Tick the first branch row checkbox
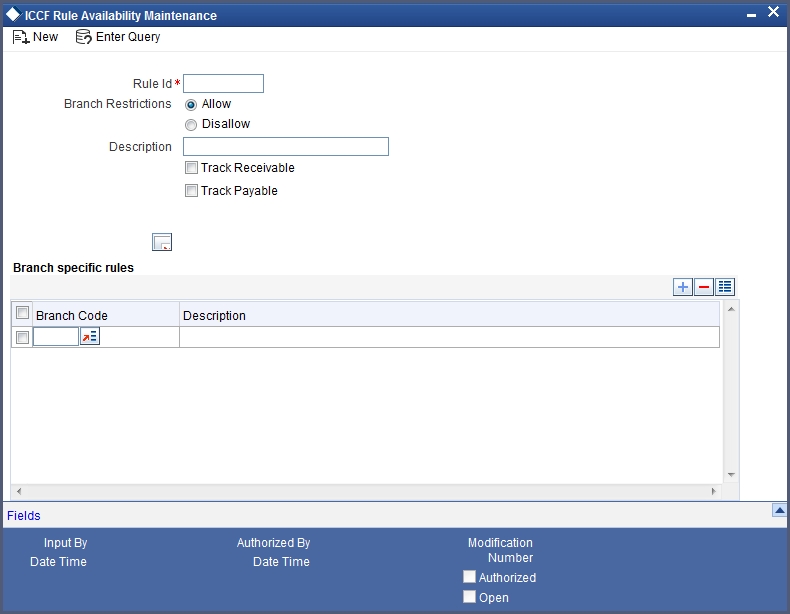Viewport: 790px width, 614px height. [22, 337]
